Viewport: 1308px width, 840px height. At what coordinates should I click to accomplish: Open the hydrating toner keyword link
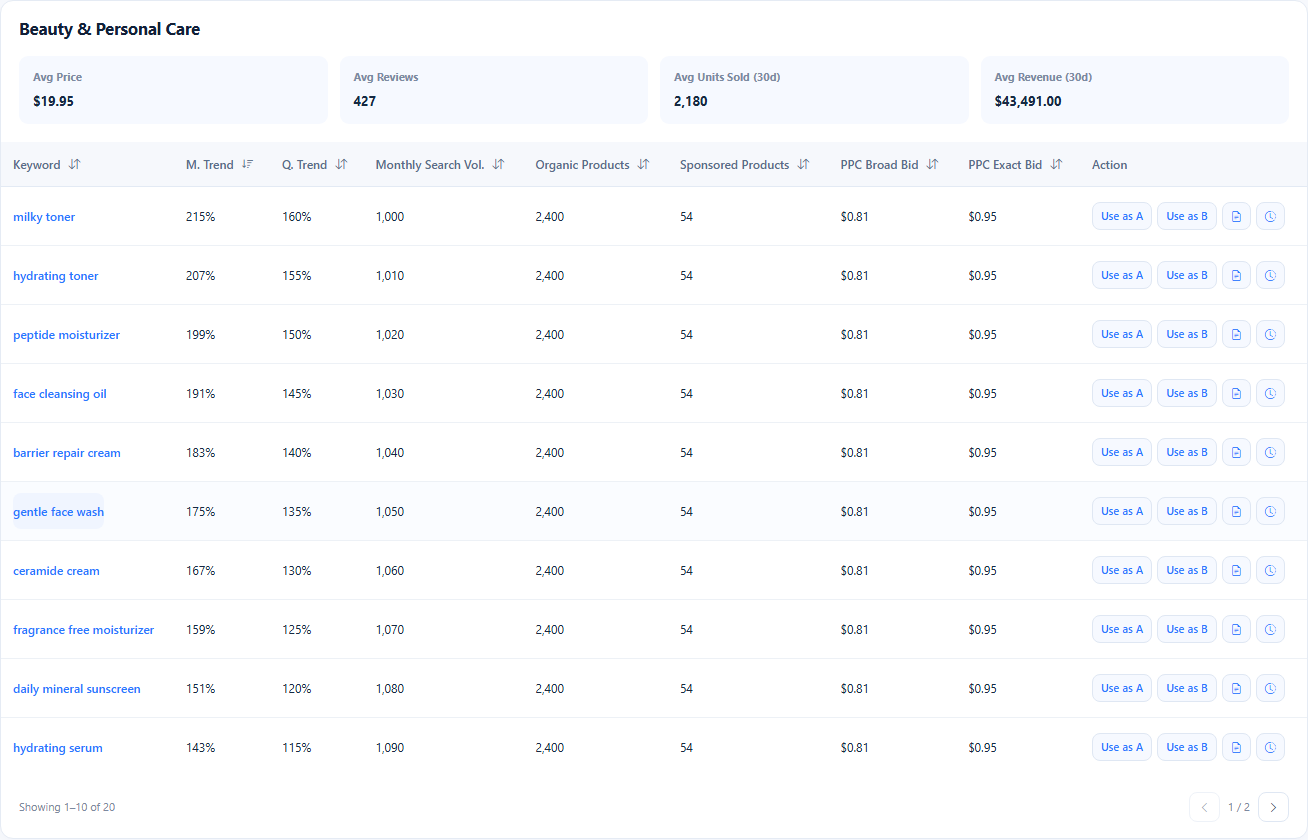[56, 276]
